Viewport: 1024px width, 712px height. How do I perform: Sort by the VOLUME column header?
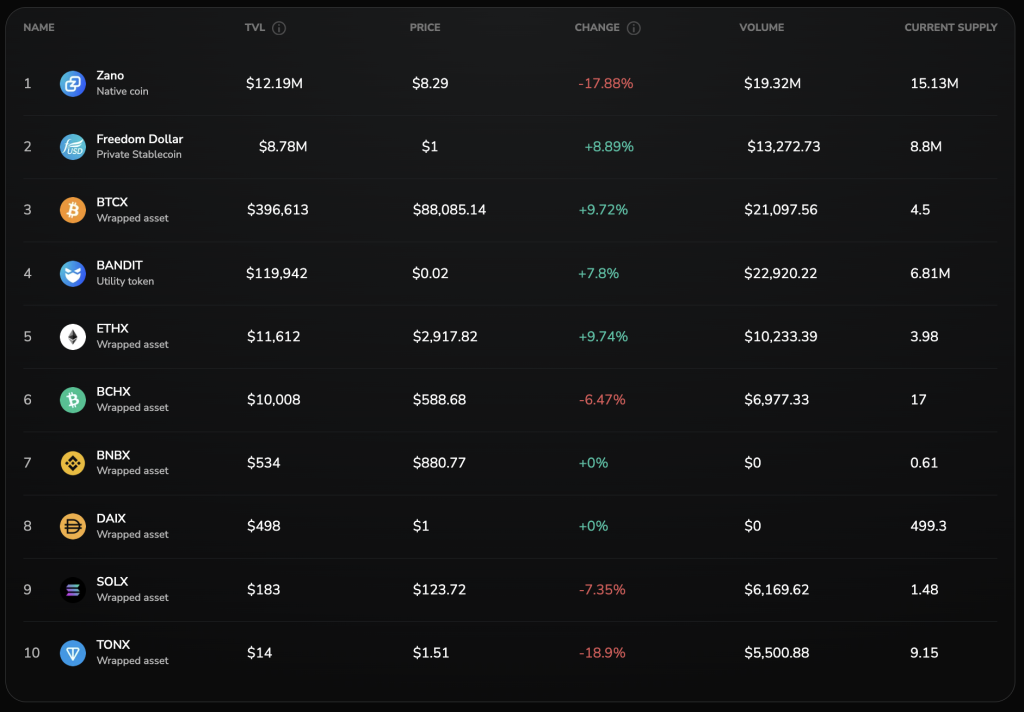coord(761,28)
